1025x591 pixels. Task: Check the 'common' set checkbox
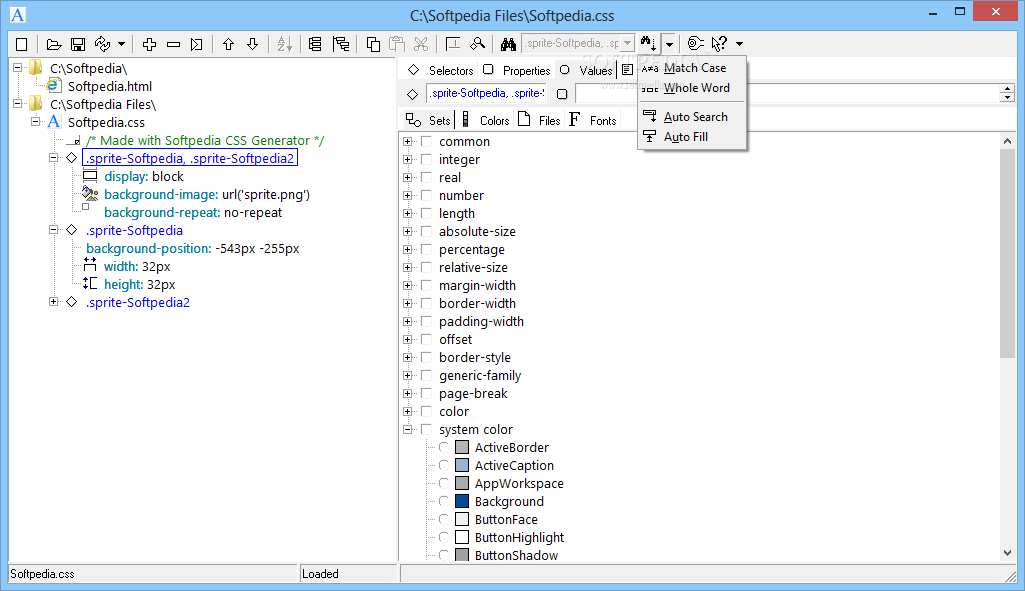426,141
